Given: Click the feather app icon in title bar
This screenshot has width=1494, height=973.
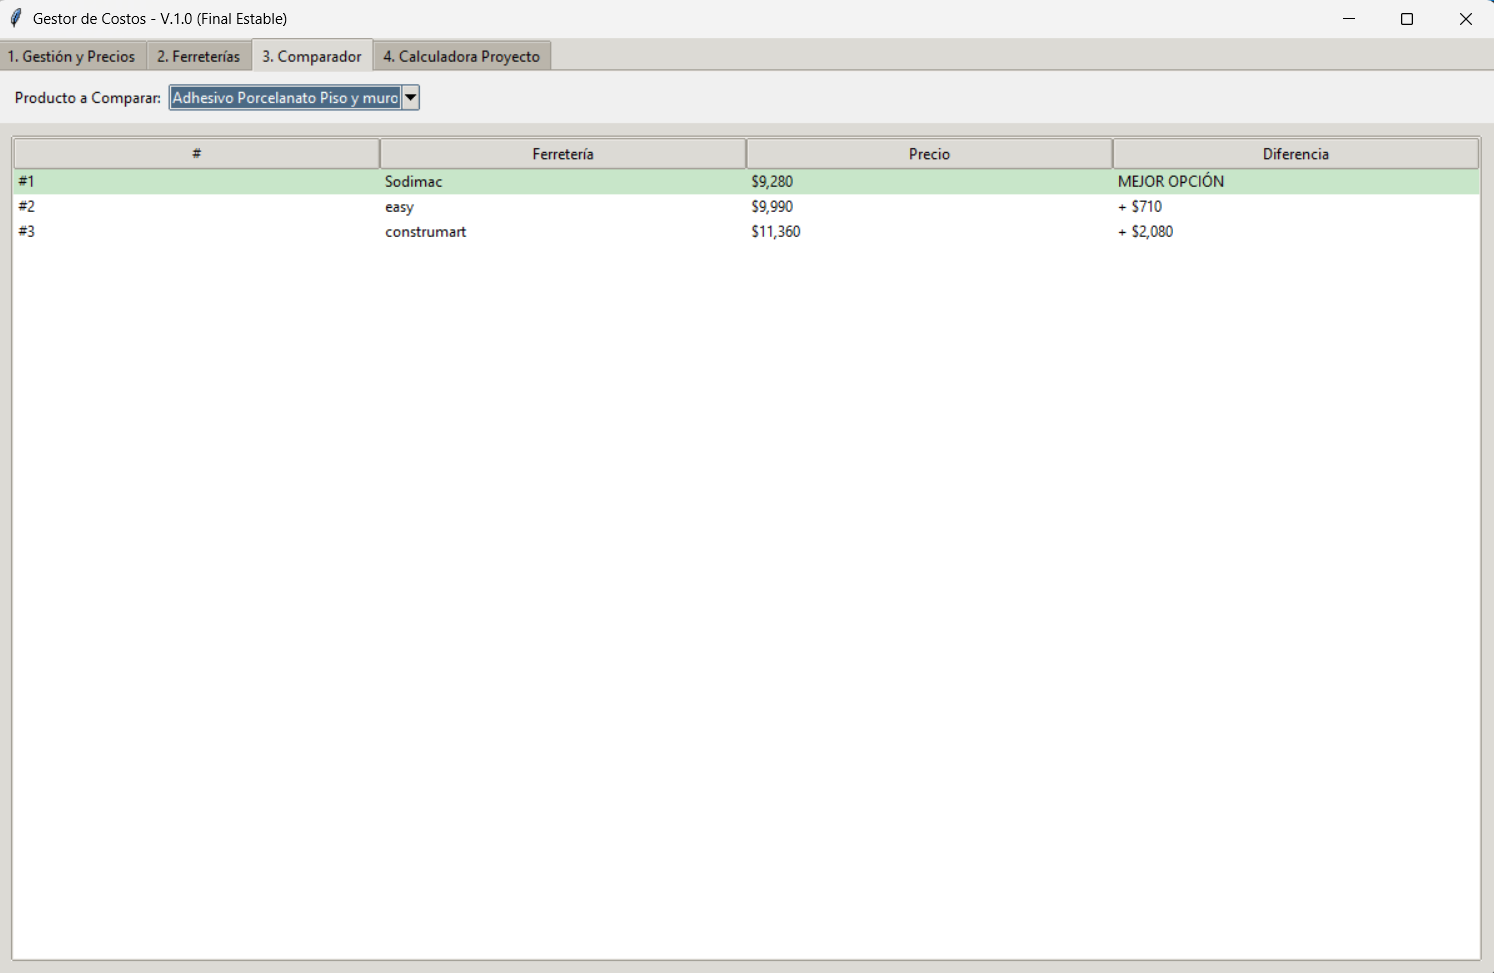Looking at the screenshot, I should 15,18.
